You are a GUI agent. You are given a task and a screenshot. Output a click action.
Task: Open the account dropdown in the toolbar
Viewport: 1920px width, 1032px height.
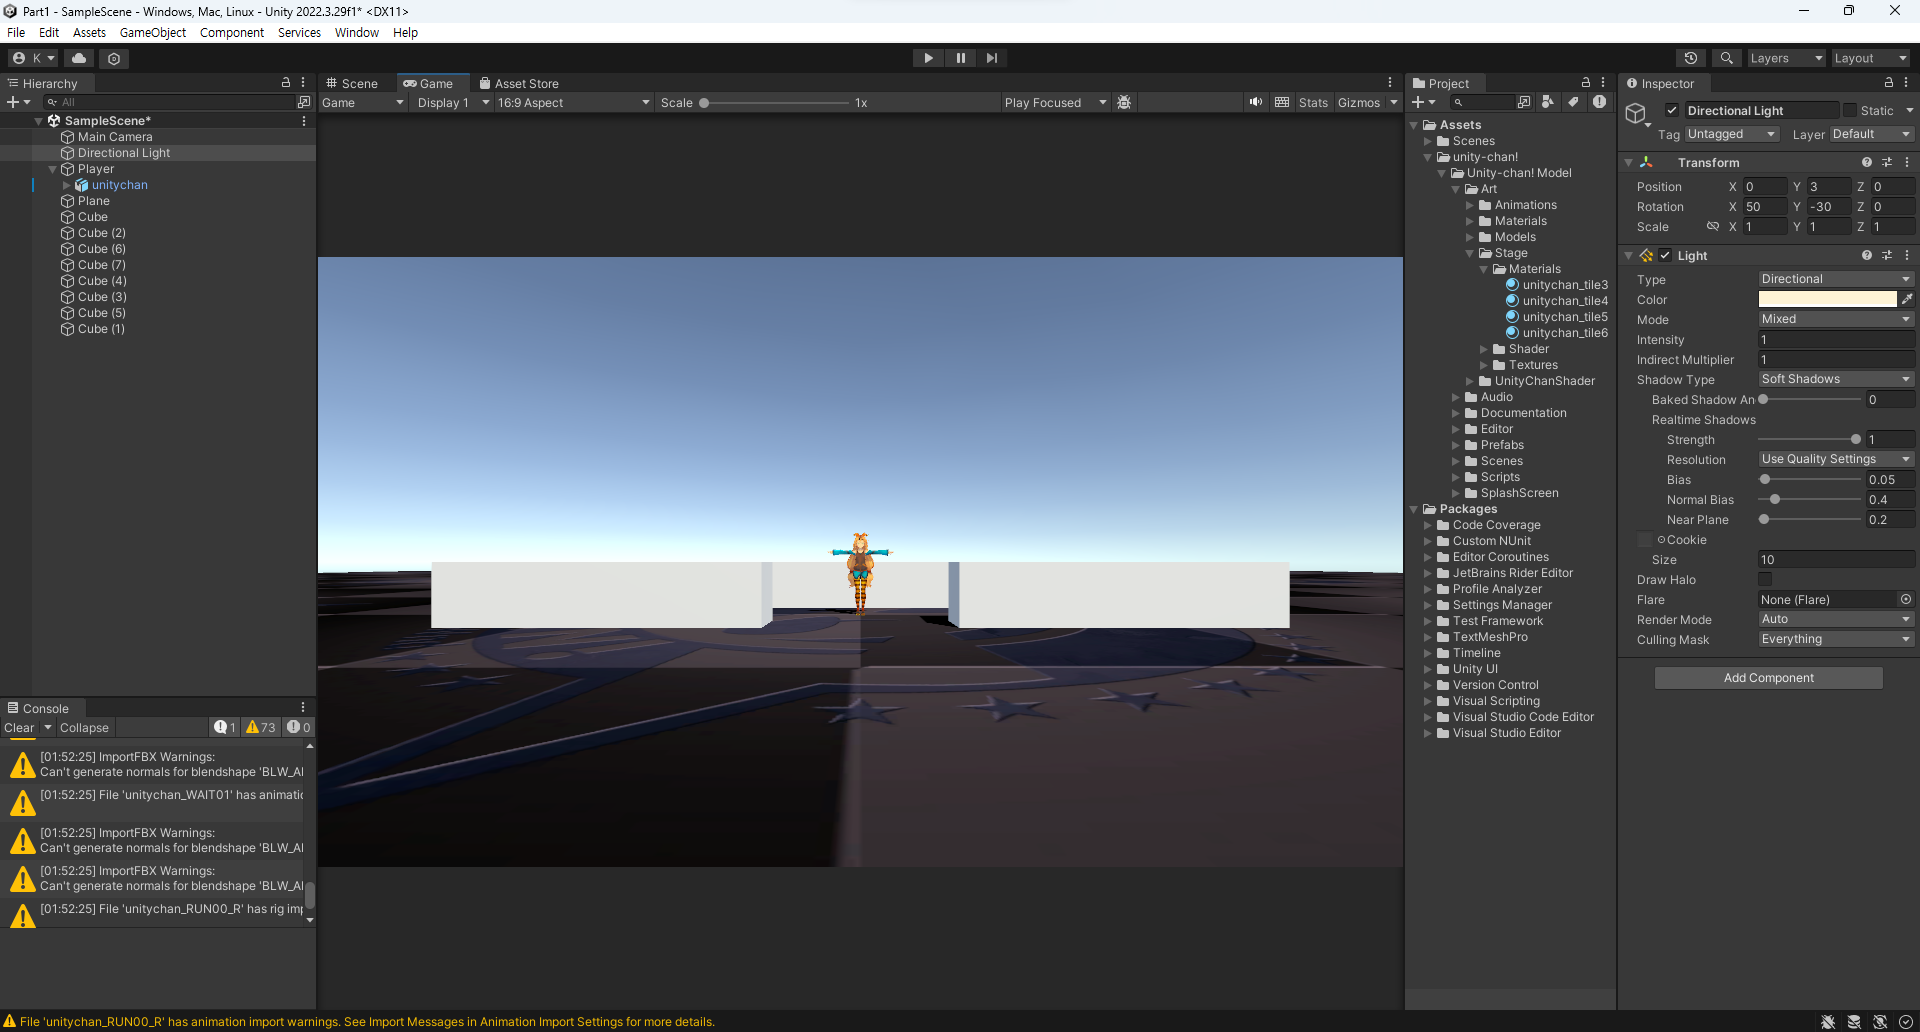tap(33, 58)
